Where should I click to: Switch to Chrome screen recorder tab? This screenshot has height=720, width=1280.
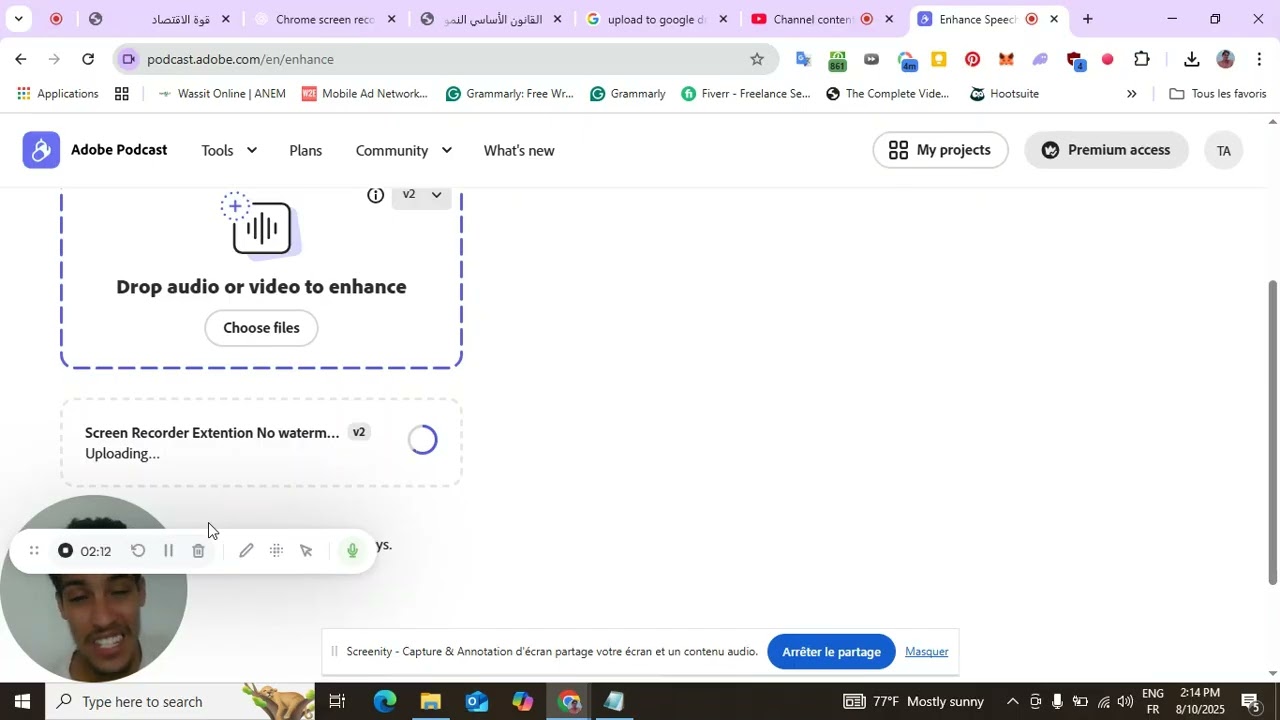click(x=325, y=19)
